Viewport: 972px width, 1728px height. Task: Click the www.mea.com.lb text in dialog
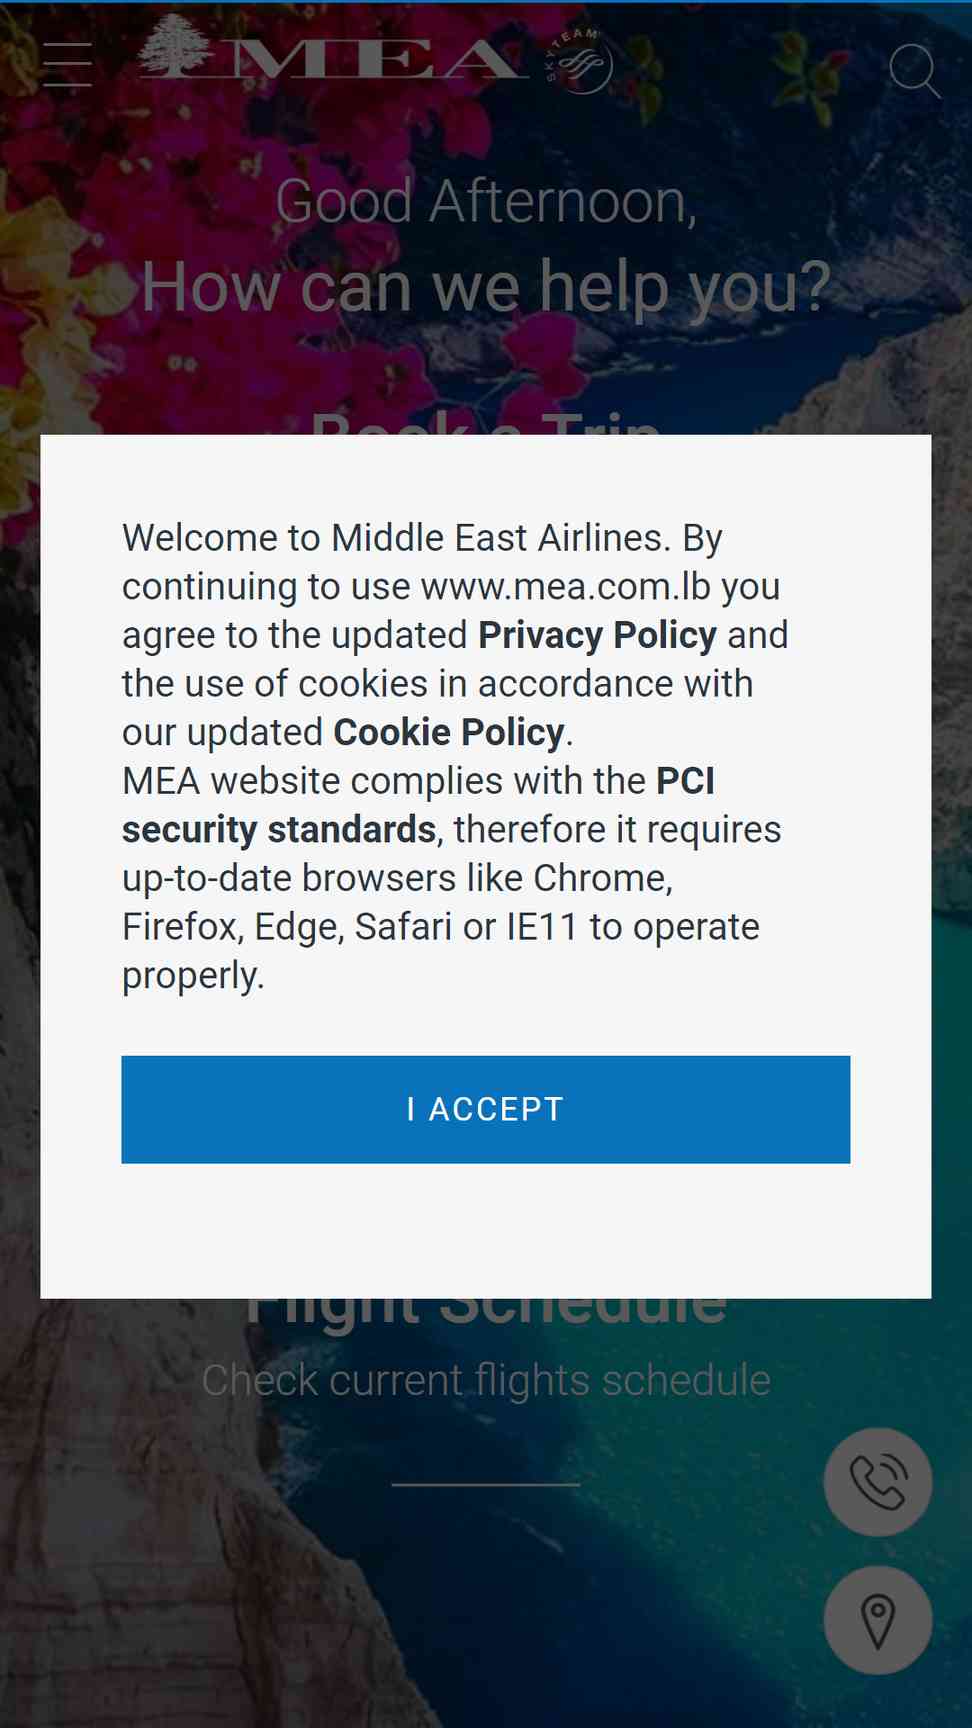(x=566, y=587)
